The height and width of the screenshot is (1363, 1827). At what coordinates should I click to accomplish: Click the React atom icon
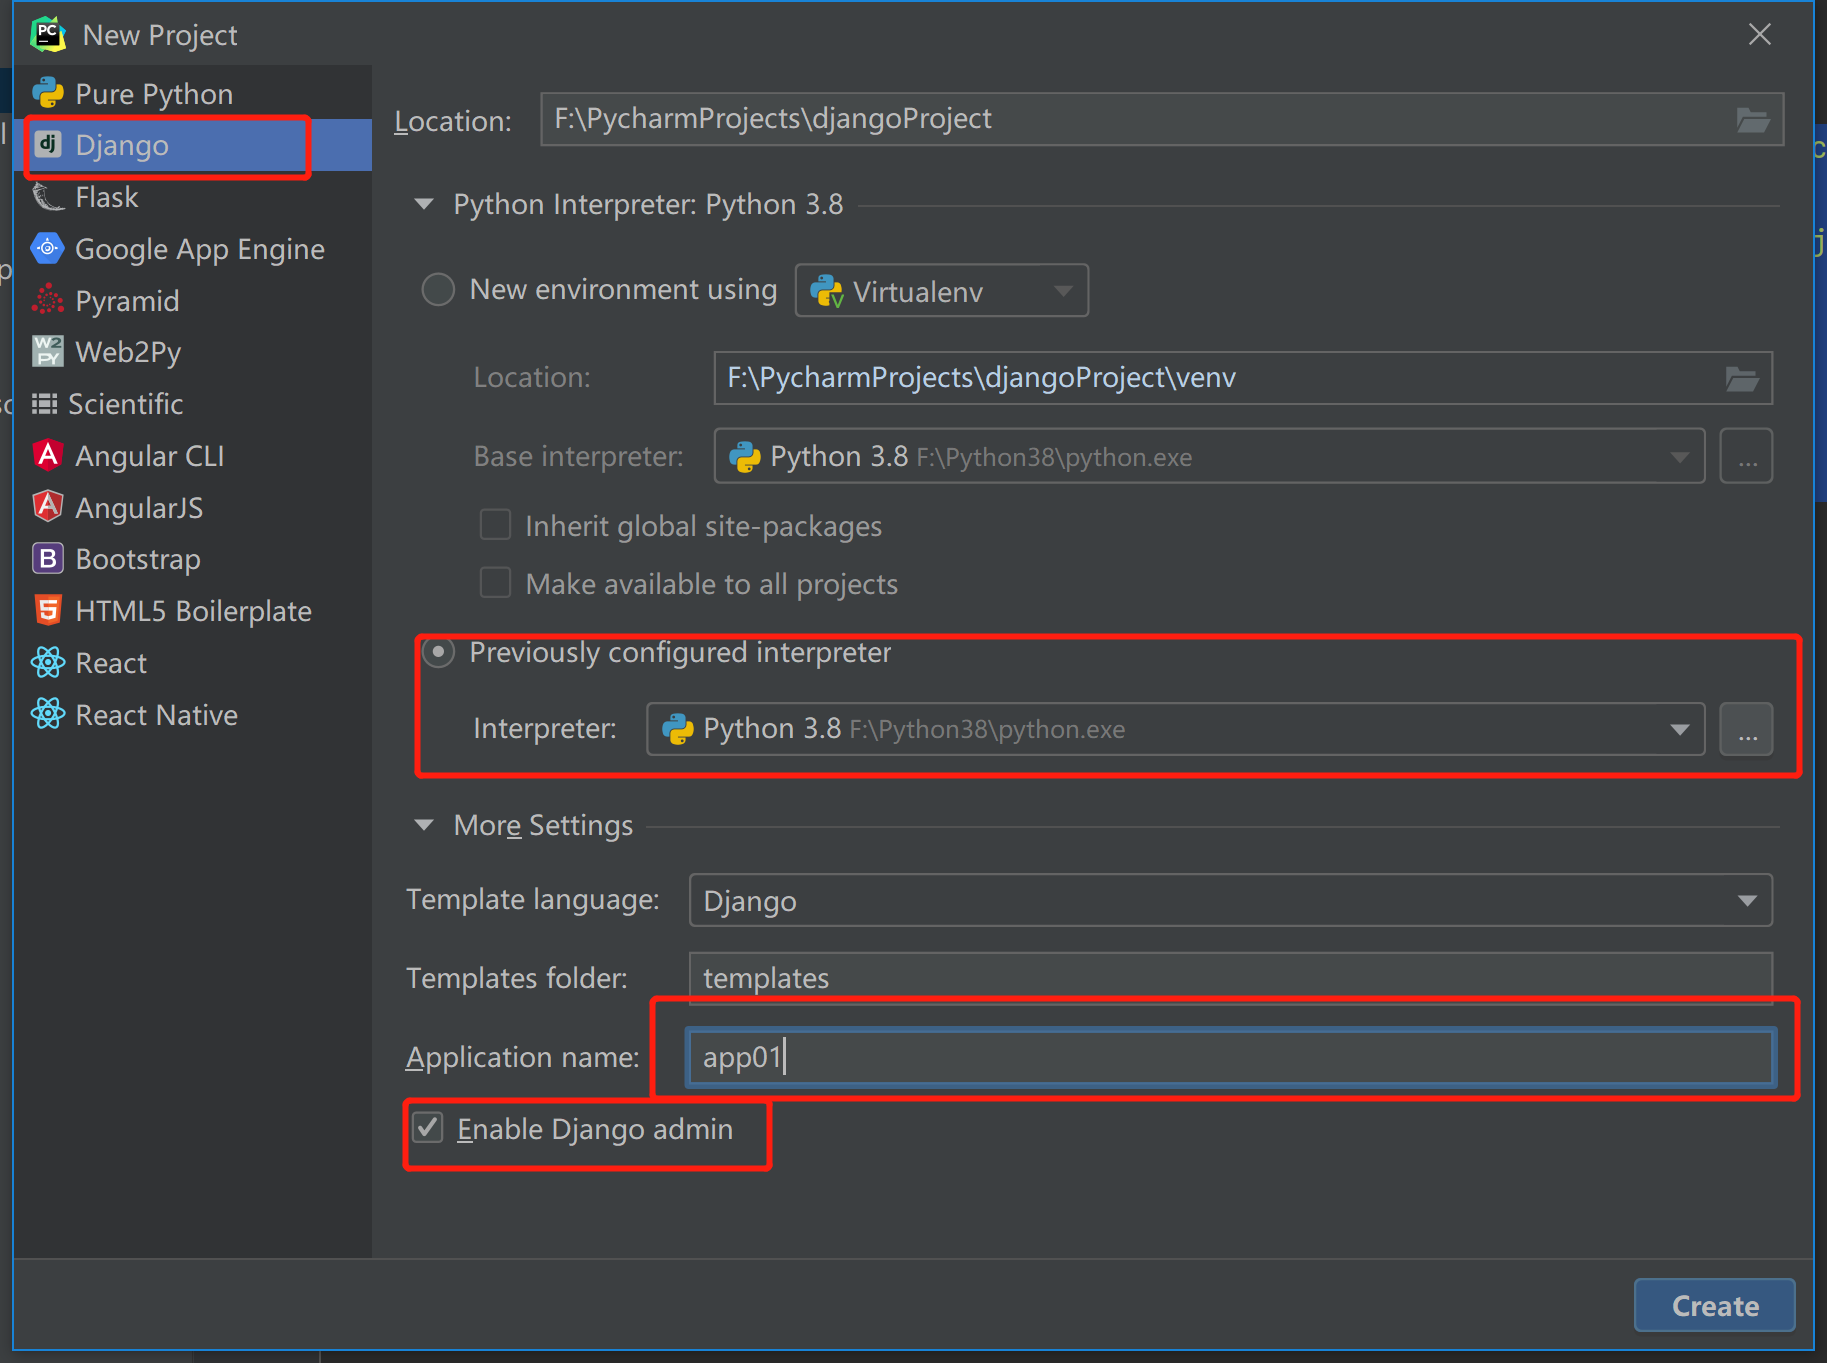coord(47,662)
